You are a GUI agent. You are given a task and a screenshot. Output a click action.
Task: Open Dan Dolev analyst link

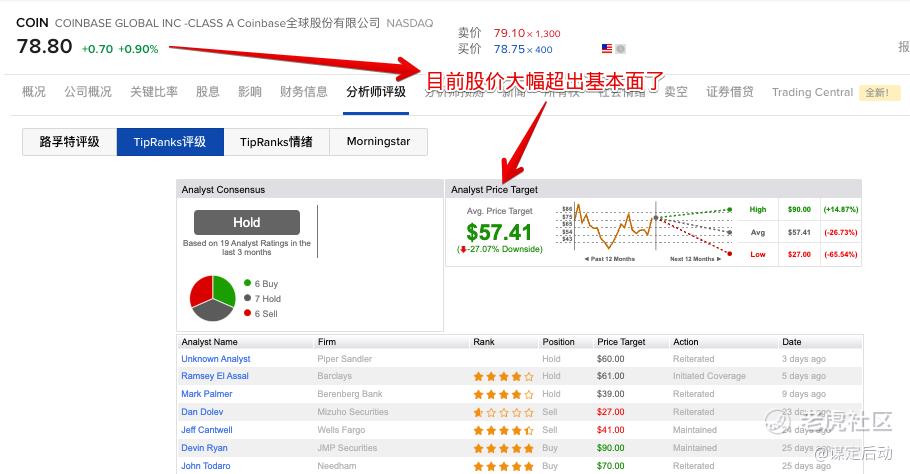pos(202,412)
